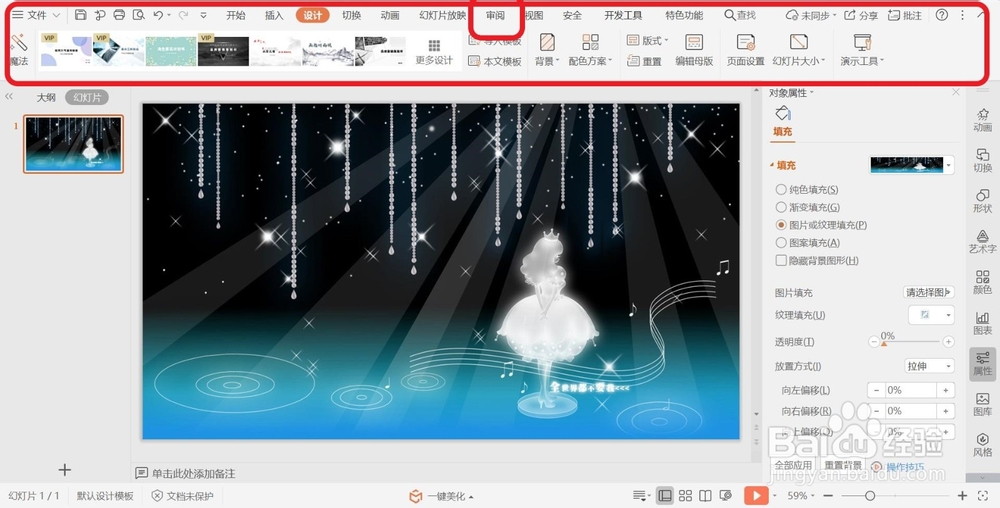Screen dimensions: 1000x508
Task: Switch to 大纲 outline pane toggle
Action: [46, 98]
